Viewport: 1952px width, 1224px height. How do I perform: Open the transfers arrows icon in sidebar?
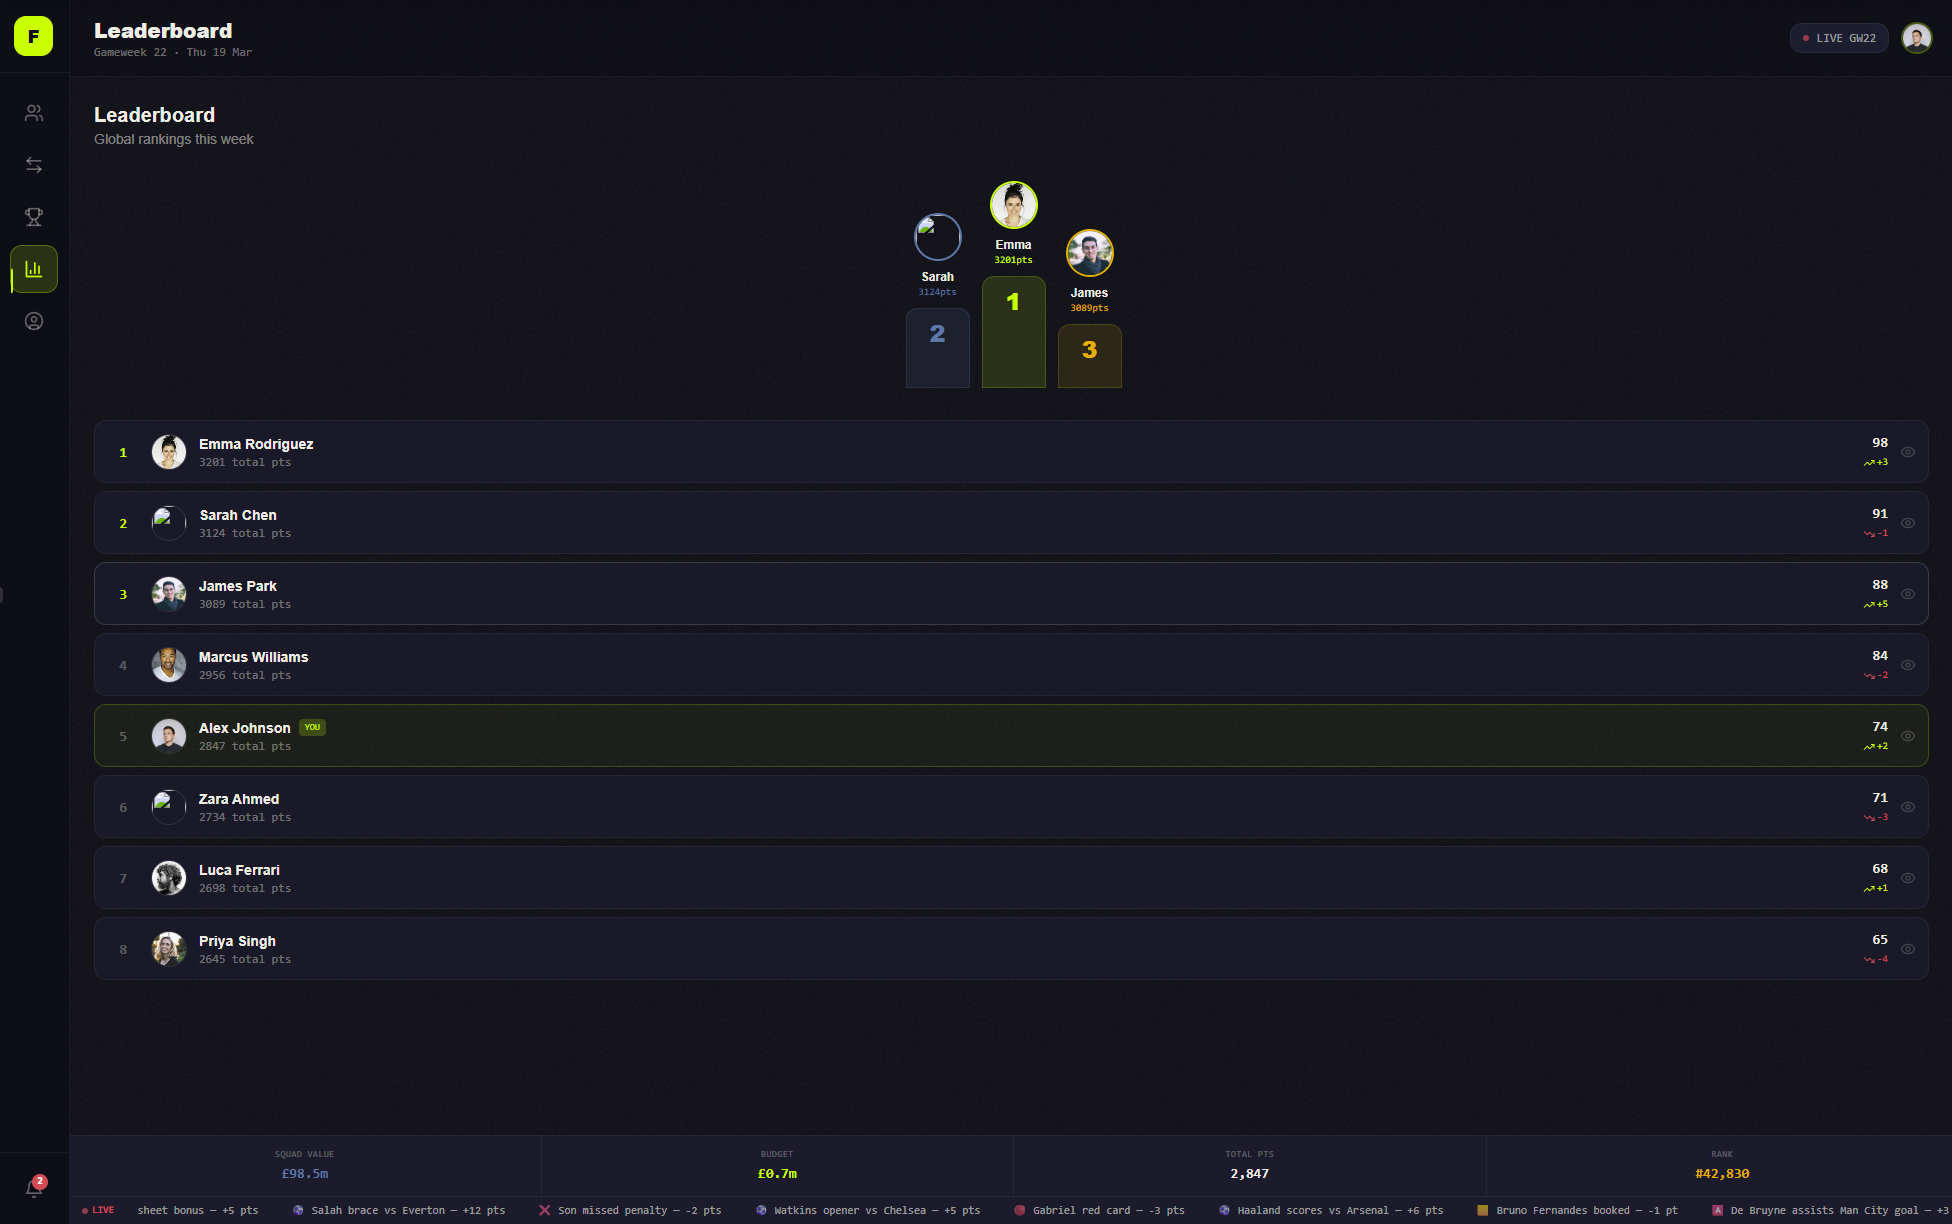[x=34, y=165]
